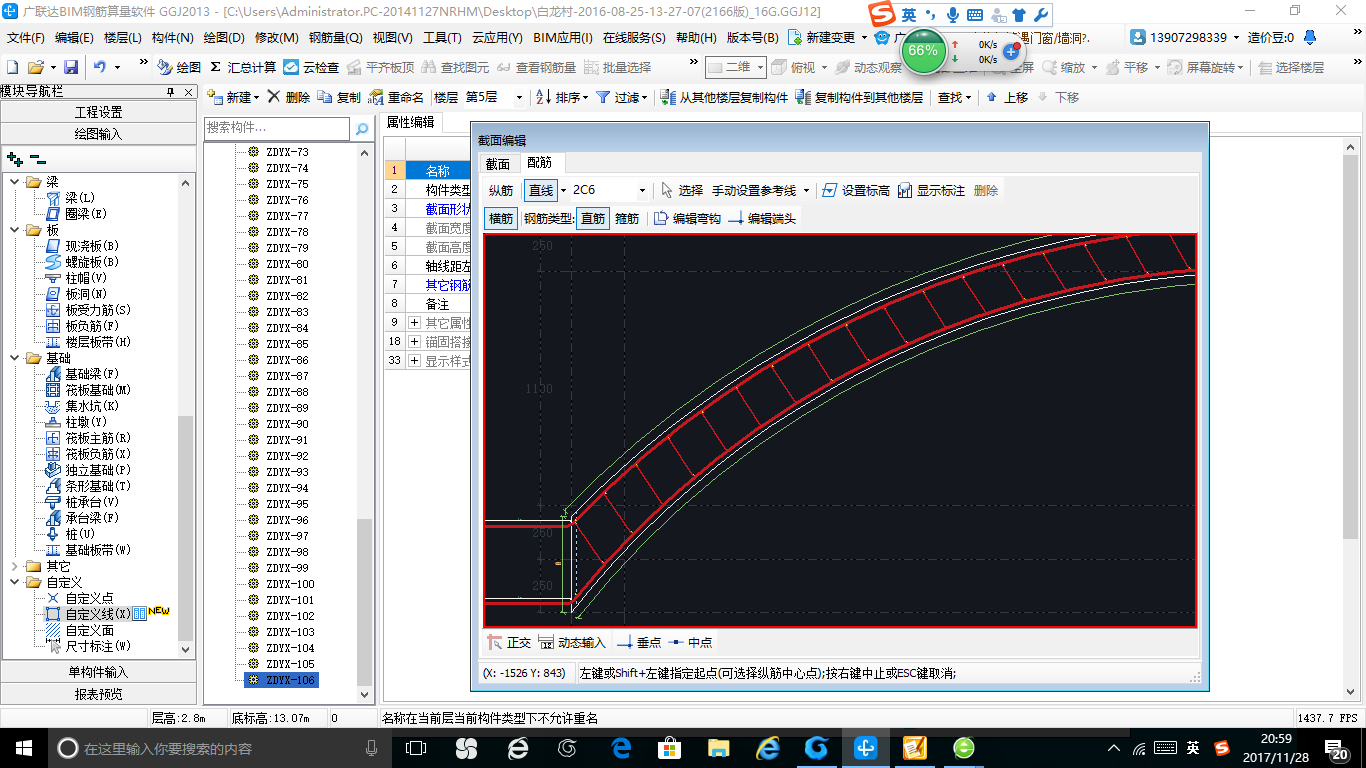Open the BIM应用(I) menu
Image resolution: width=1366 pixels, height=768 pixels.
pyautogui.click(x=563, y=38)
